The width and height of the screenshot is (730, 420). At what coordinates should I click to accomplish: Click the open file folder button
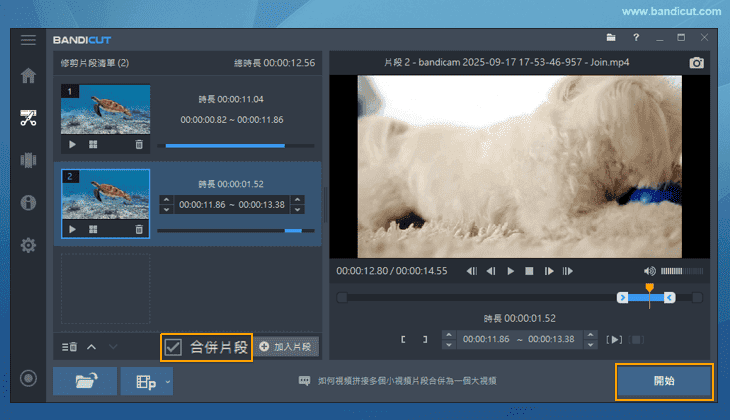tap(85, 381)
